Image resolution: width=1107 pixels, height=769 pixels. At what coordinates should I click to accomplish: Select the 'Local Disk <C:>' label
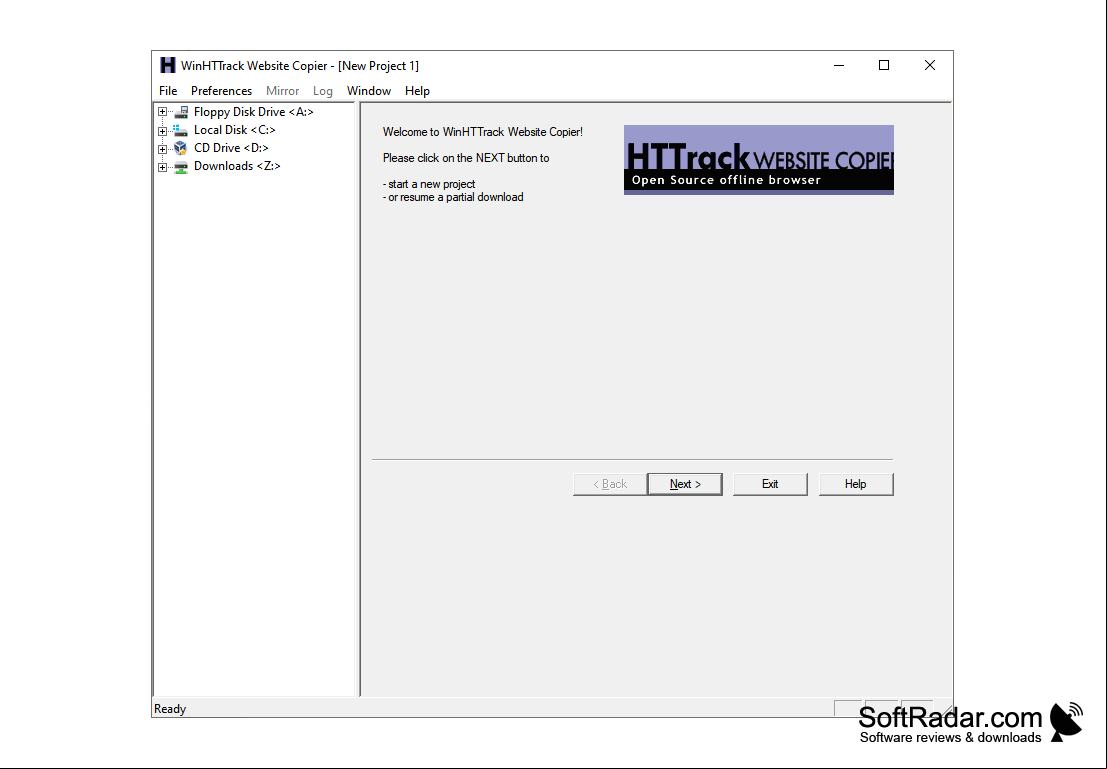pyautogui.click(x=234, y=130)
